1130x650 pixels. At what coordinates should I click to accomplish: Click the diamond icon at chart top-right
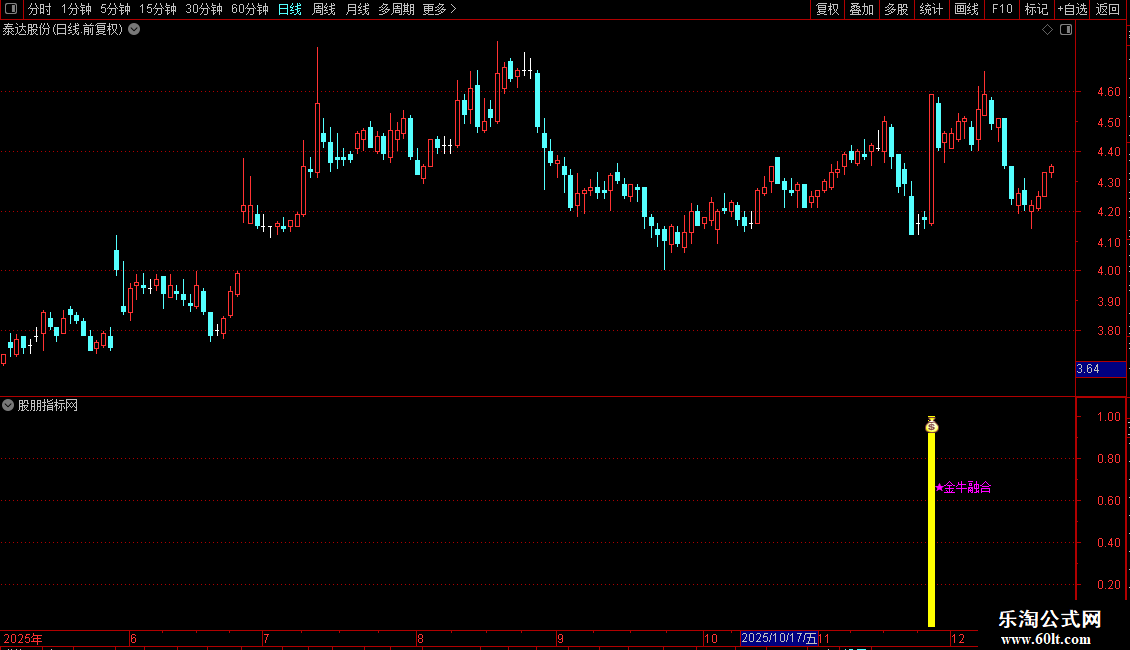[1048, 30]
